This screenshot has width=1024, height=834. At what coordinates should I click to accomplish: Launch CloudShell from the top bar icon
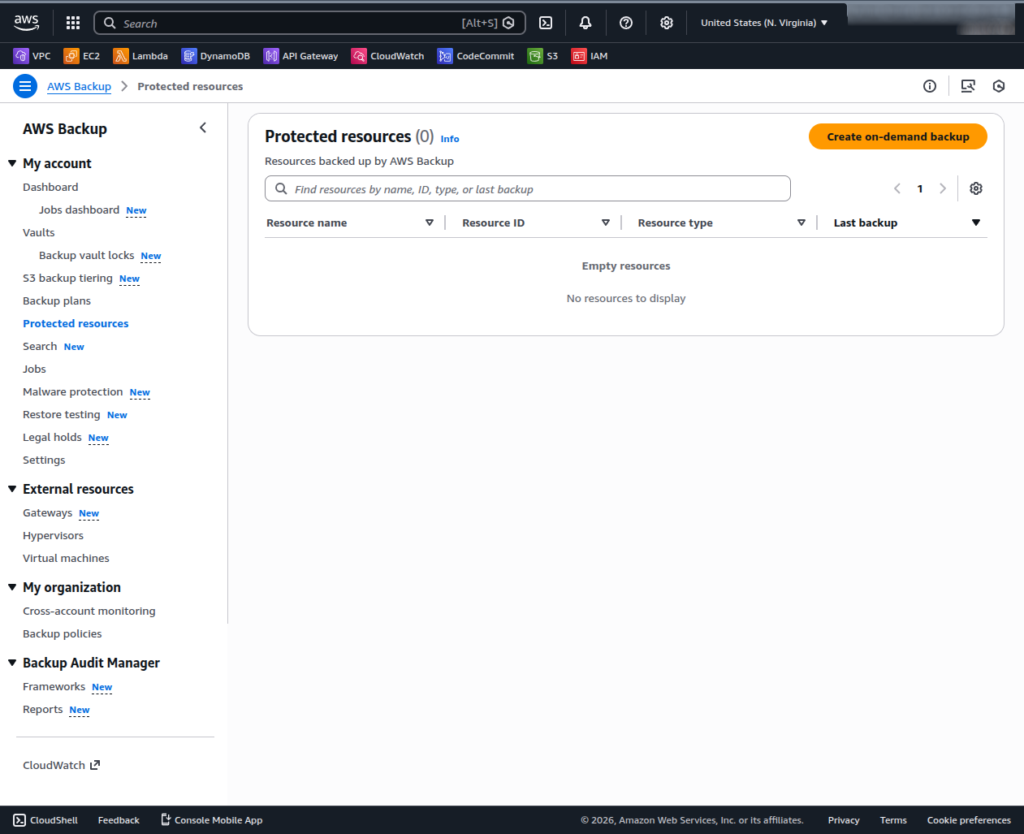click(545, 23)
